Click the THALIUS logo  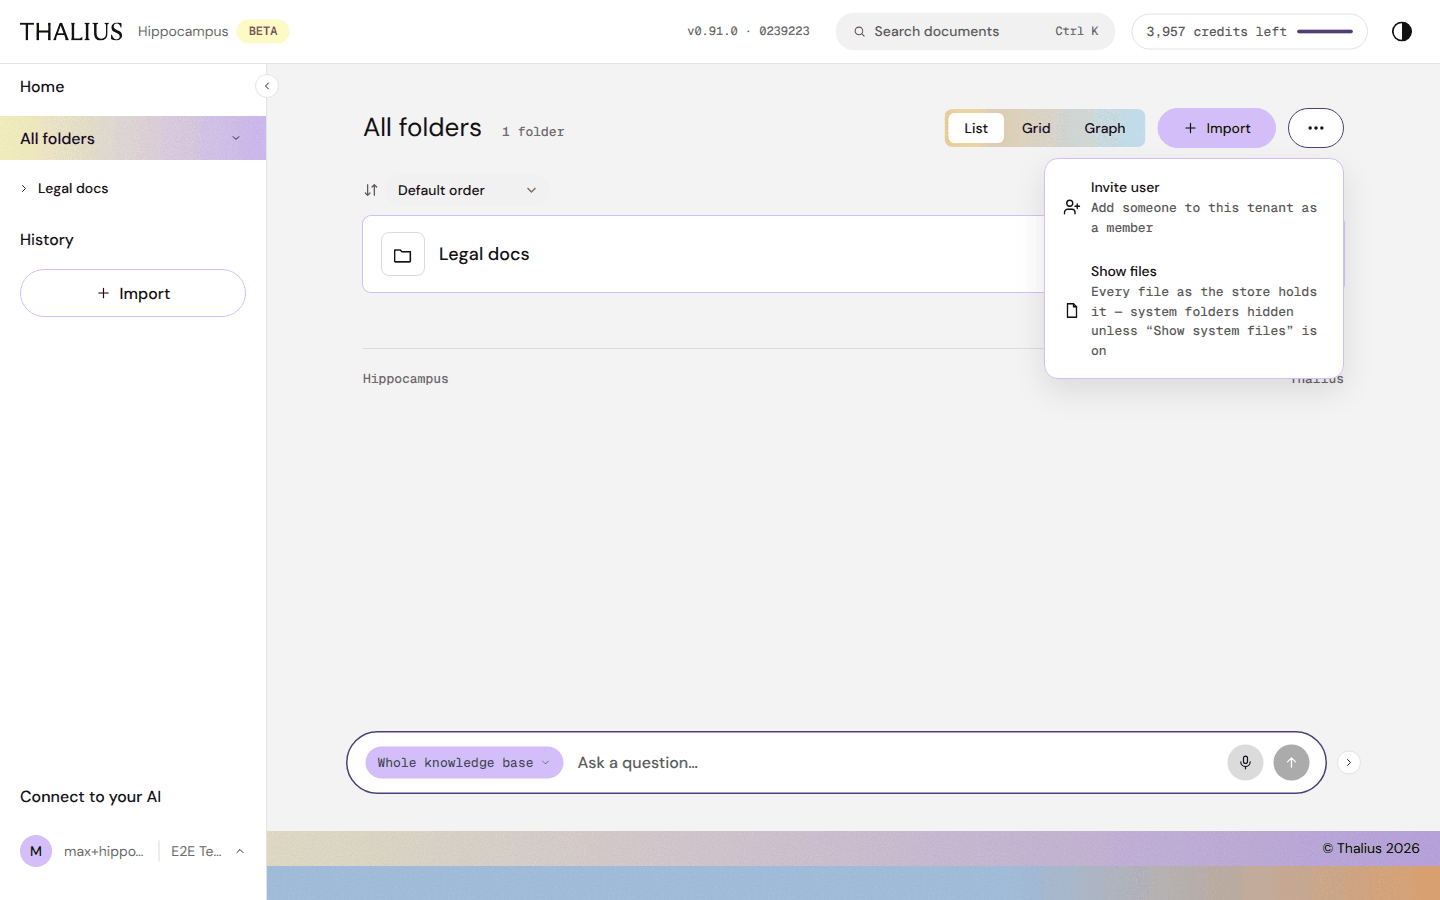[71, 31]
